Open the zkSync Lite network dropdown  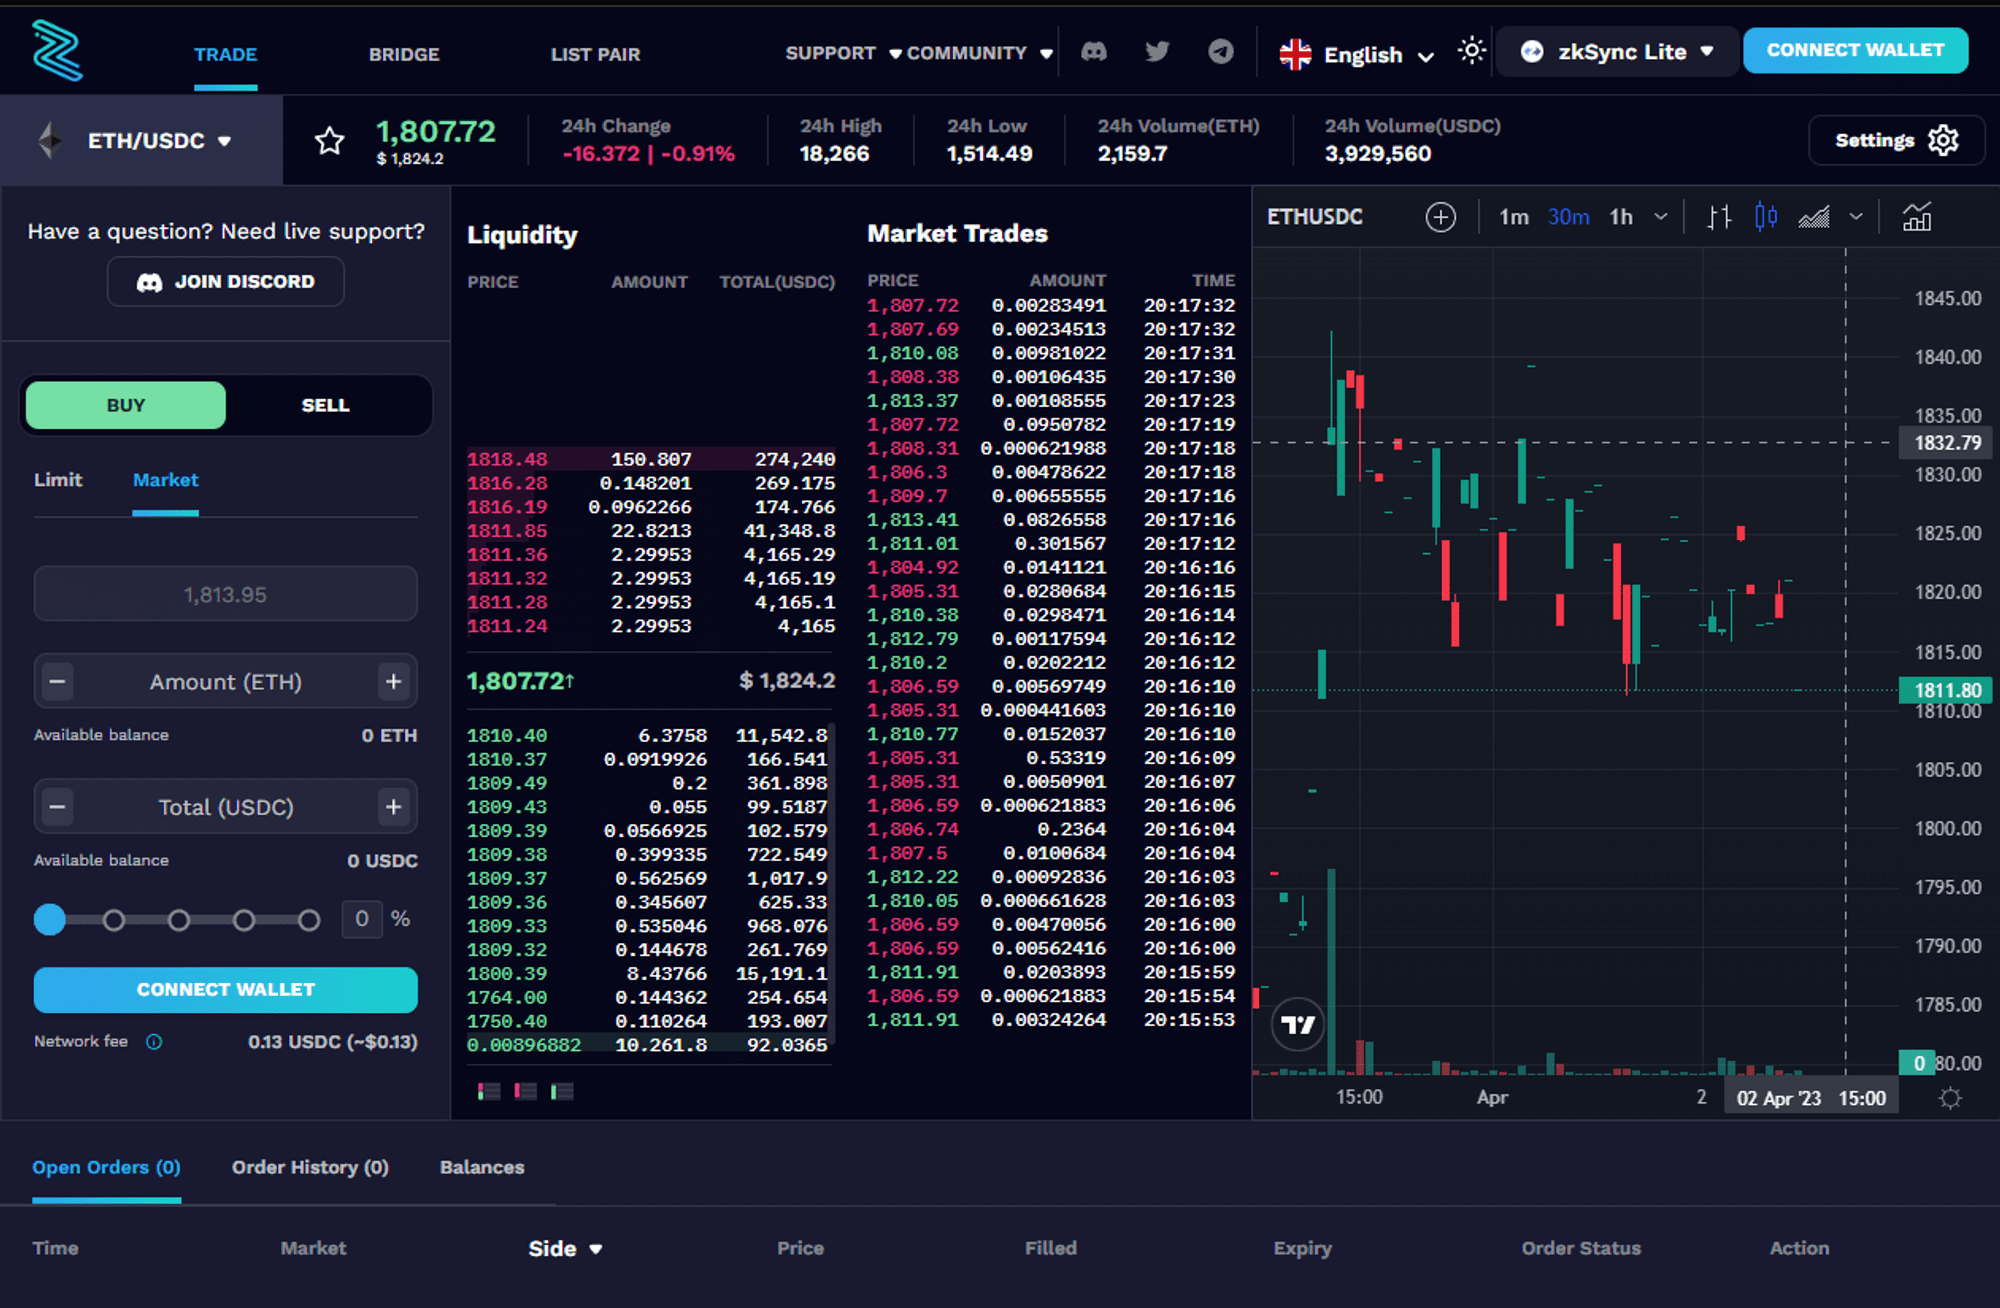[x=1618, y=52]
